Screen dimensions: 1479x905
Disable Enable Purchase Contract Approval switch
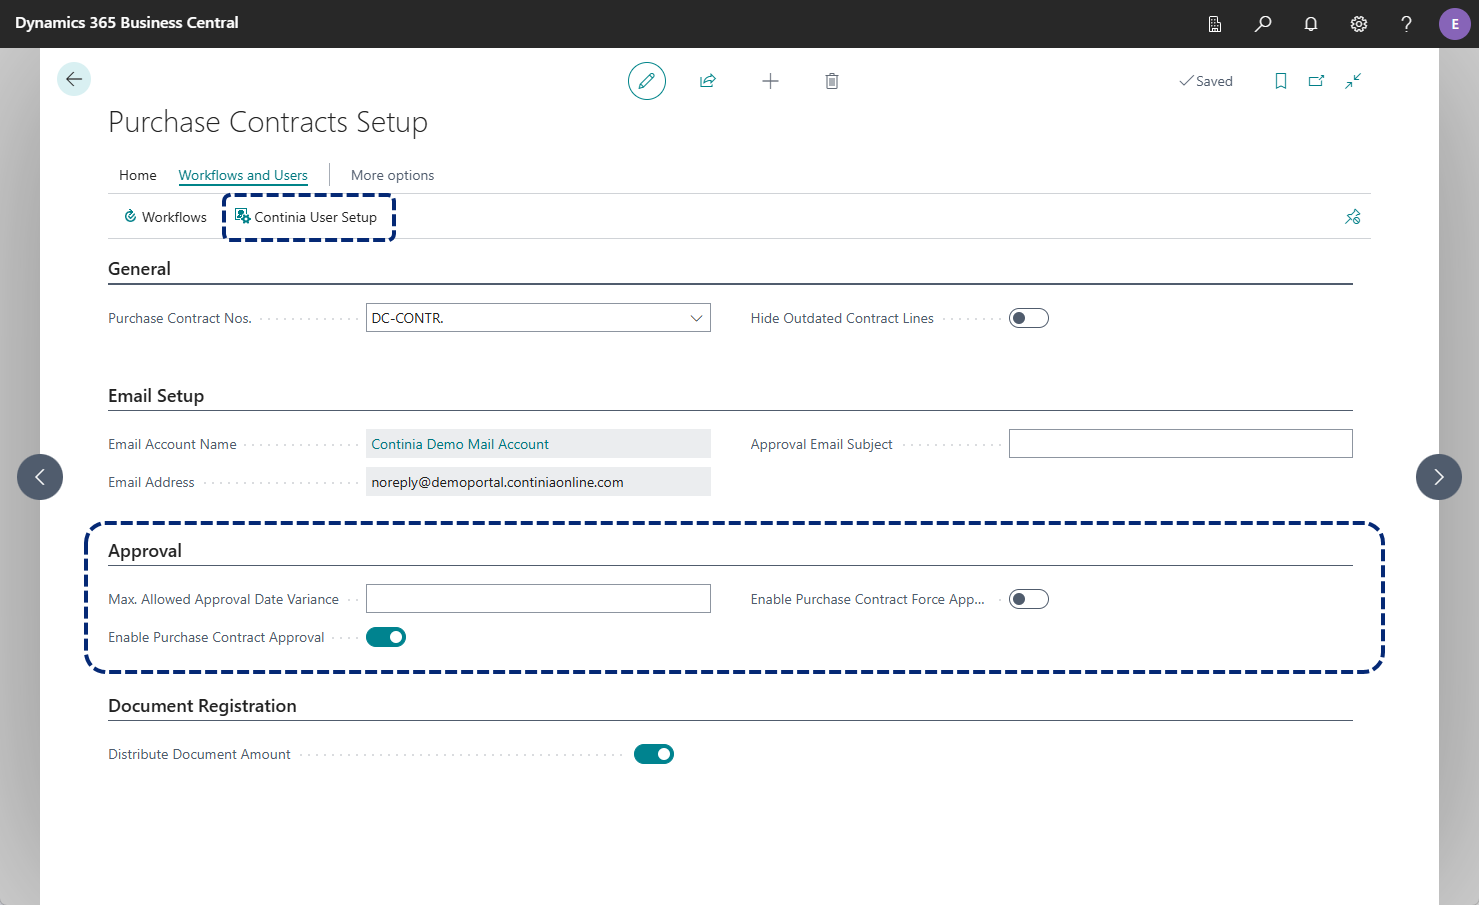(x=386, y=637)
